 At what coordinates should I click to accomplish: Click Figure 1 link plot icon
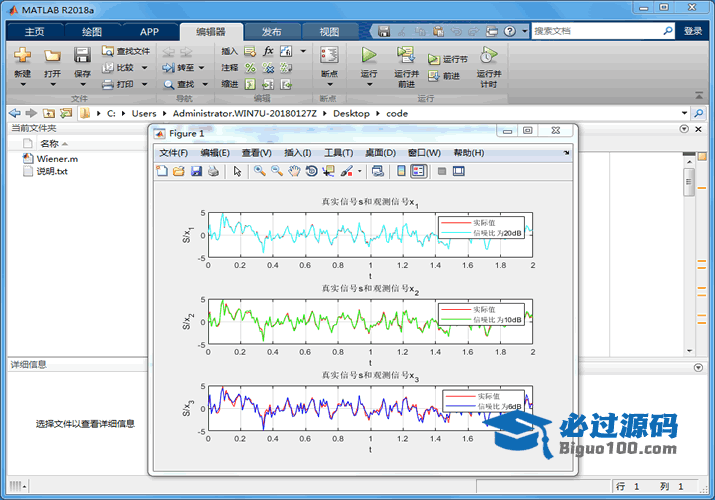[x=378, y=171]
